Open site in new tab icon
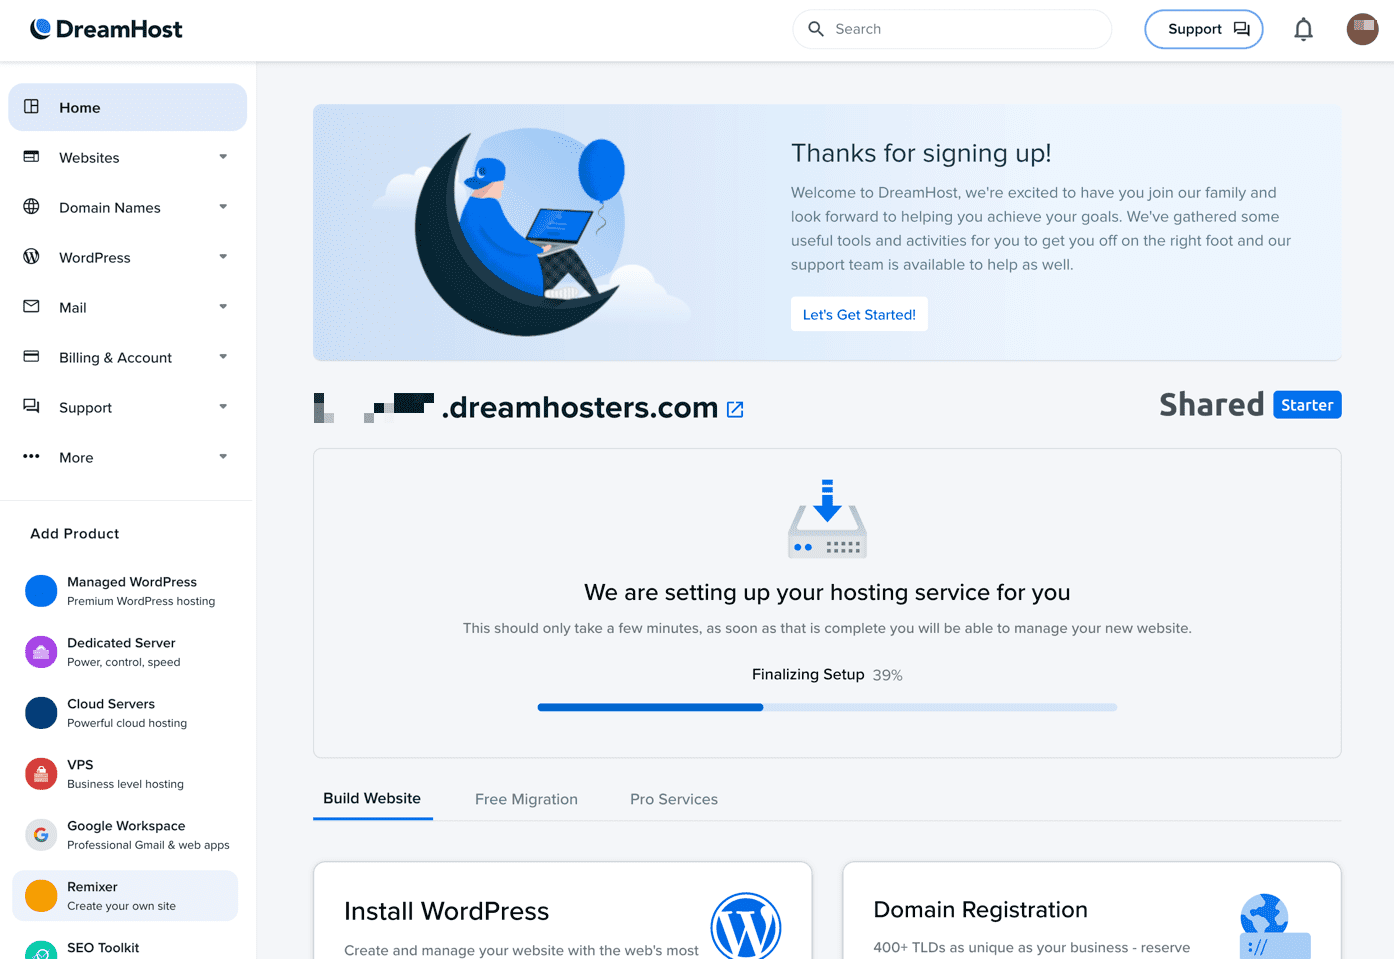This screenshot has height=959, width=1394. [x=735, y=409]
